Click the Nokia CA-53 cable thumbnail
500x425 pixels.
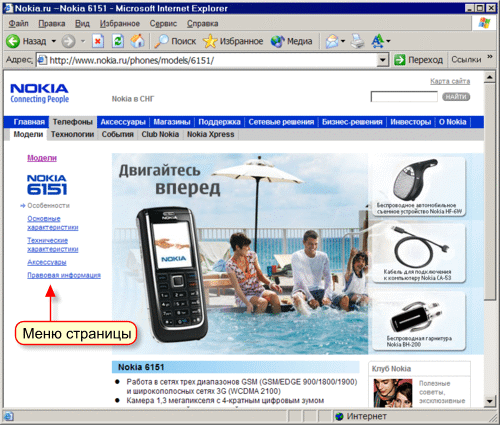(x=419, y=253)
